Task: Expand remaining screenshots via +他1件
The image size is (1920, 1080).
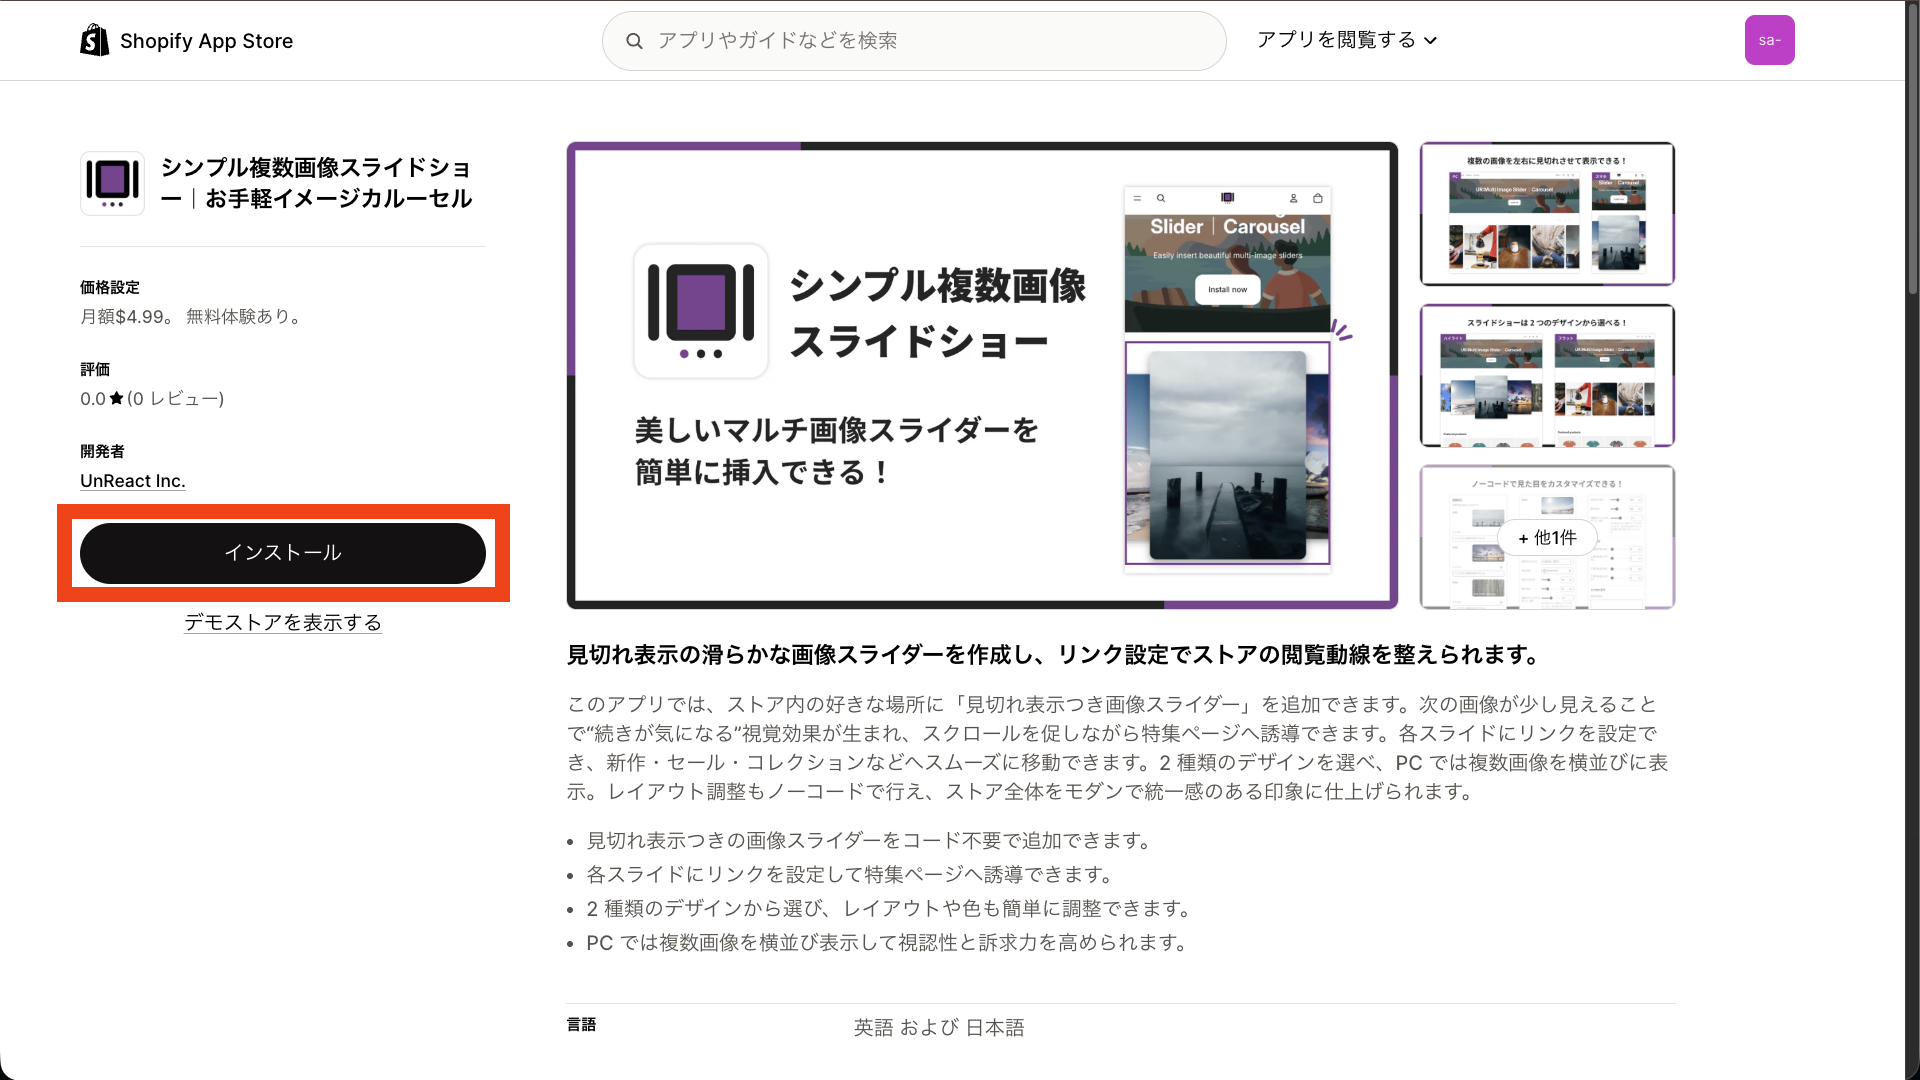Action: click(1547, 537)
